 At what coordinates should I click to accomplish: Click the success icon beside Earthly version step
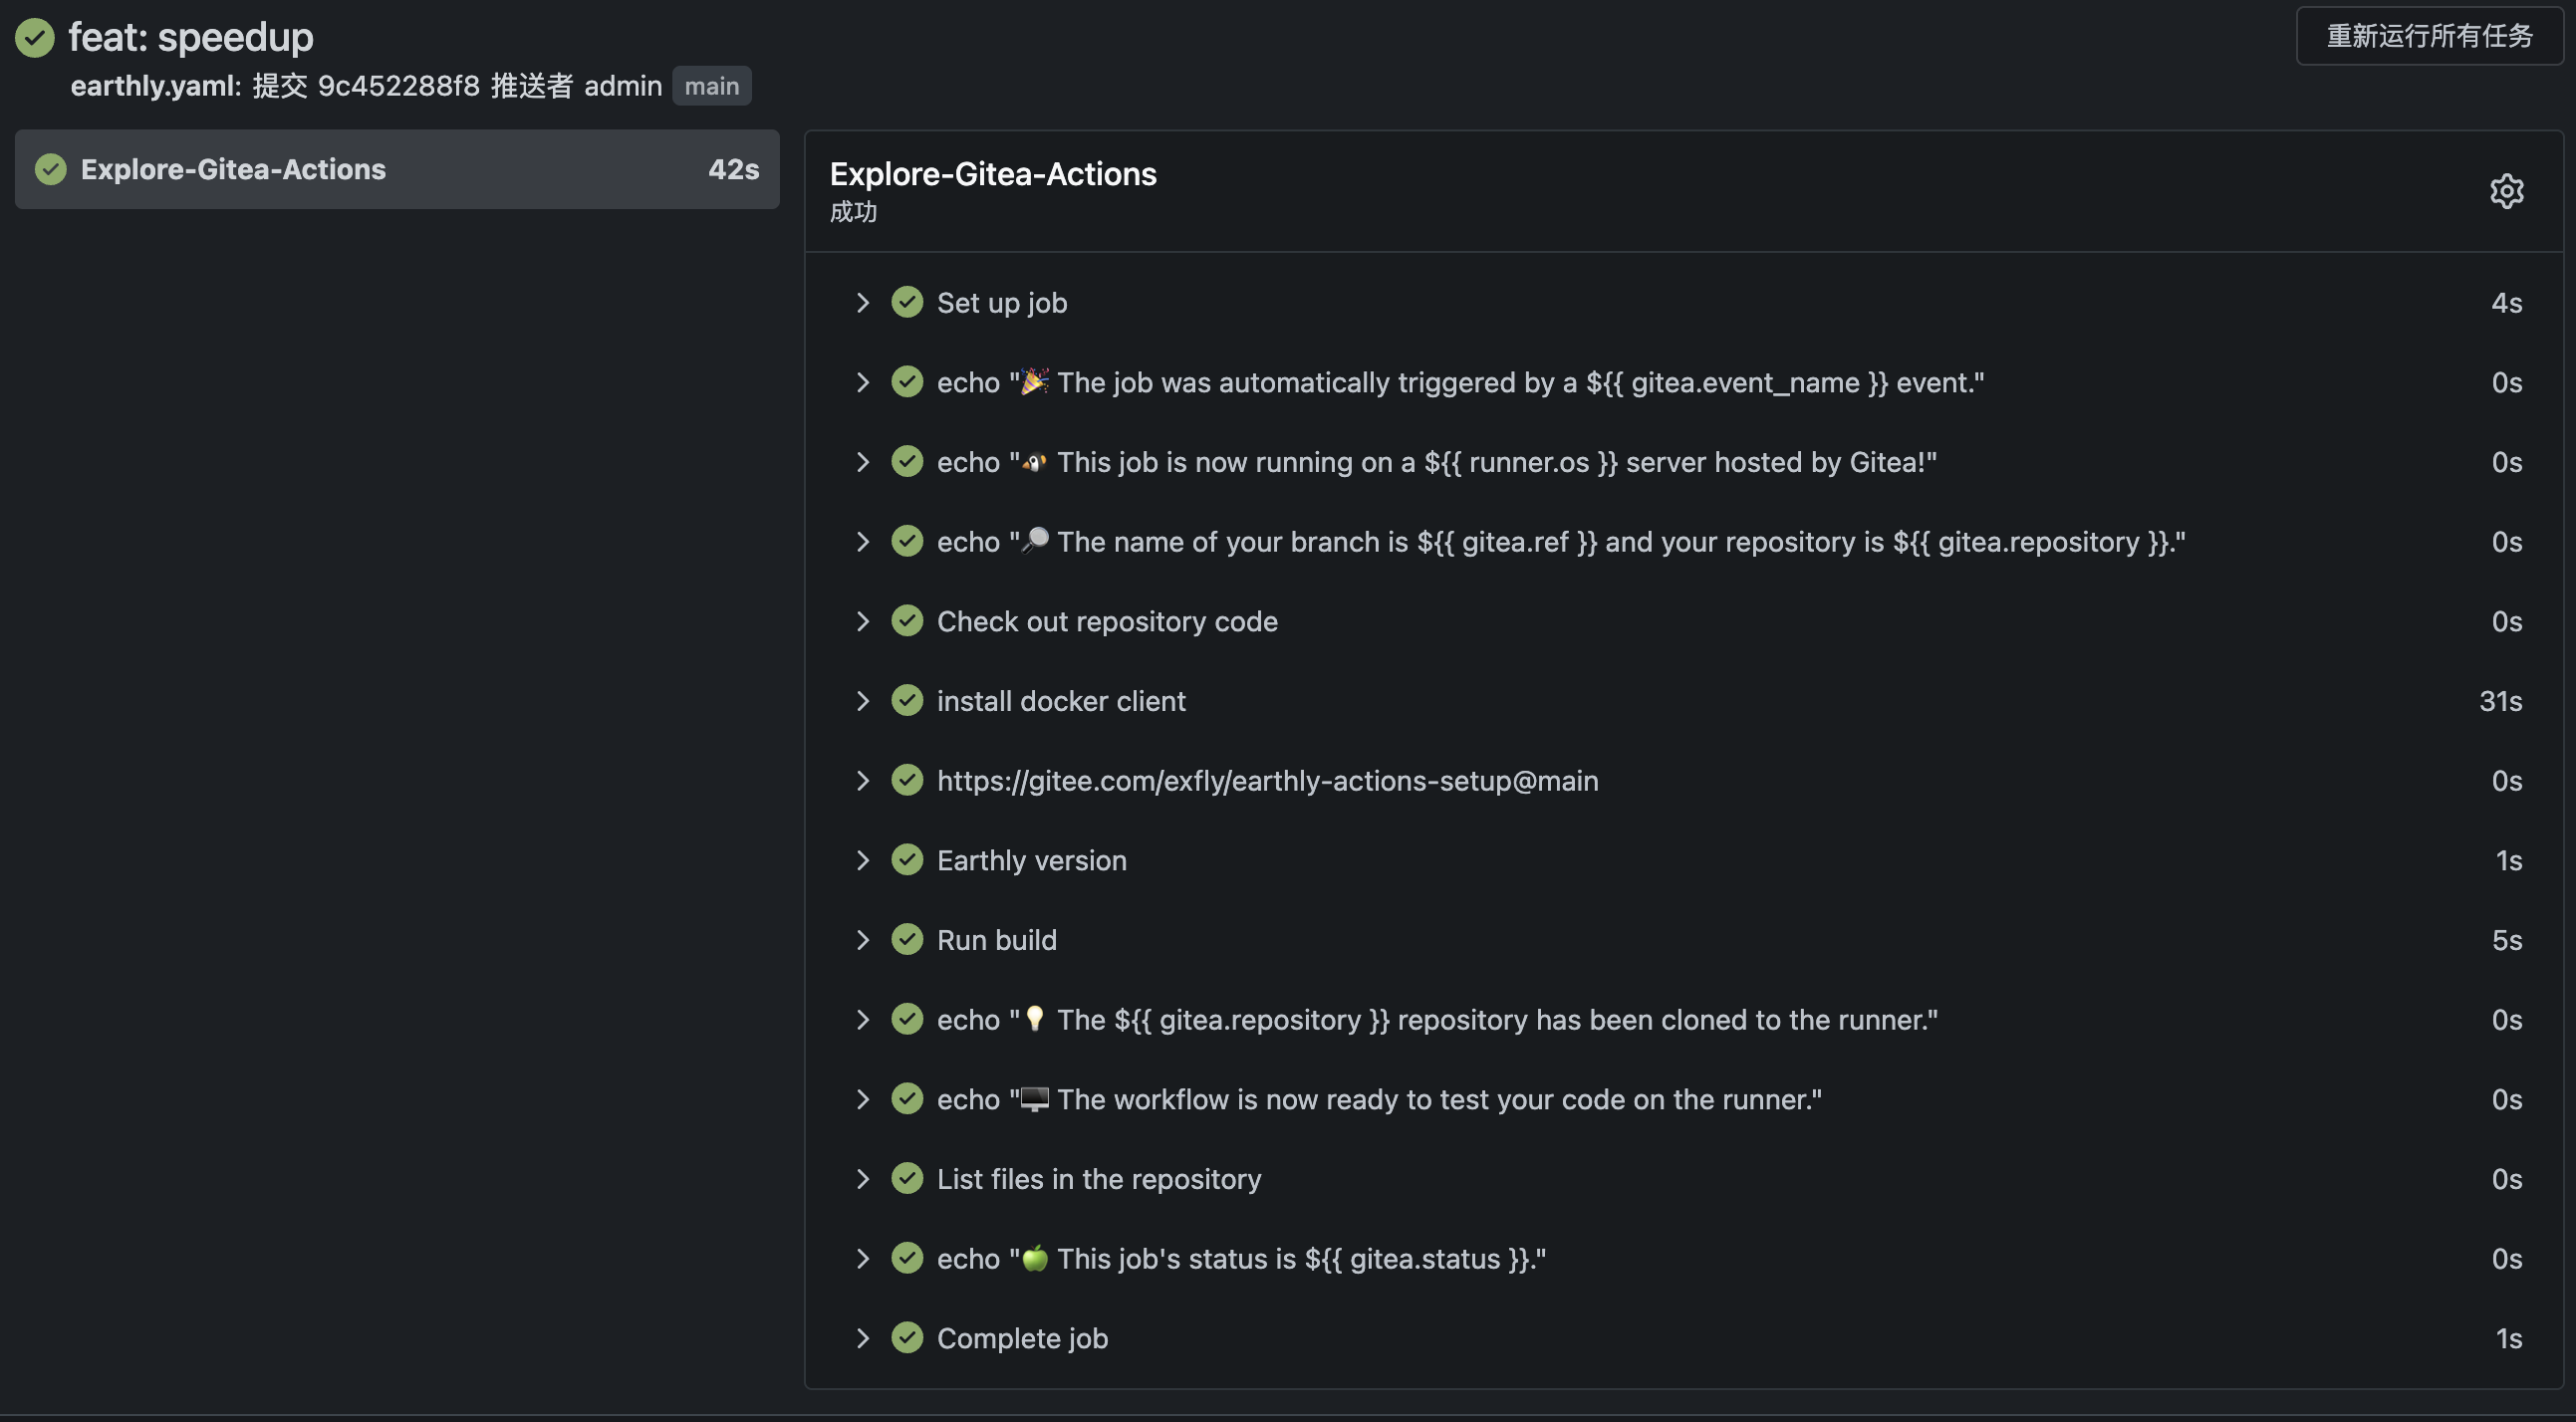click(x=907, y=860)
